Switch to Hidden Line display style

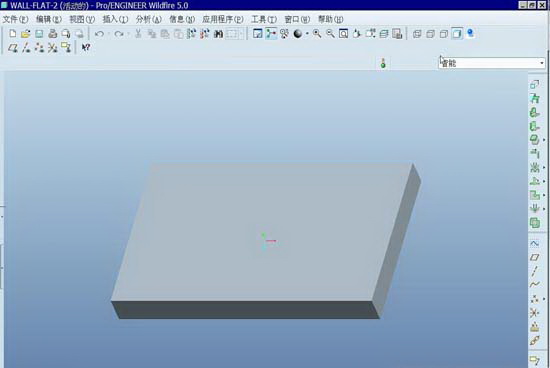[x=430, y=34]
